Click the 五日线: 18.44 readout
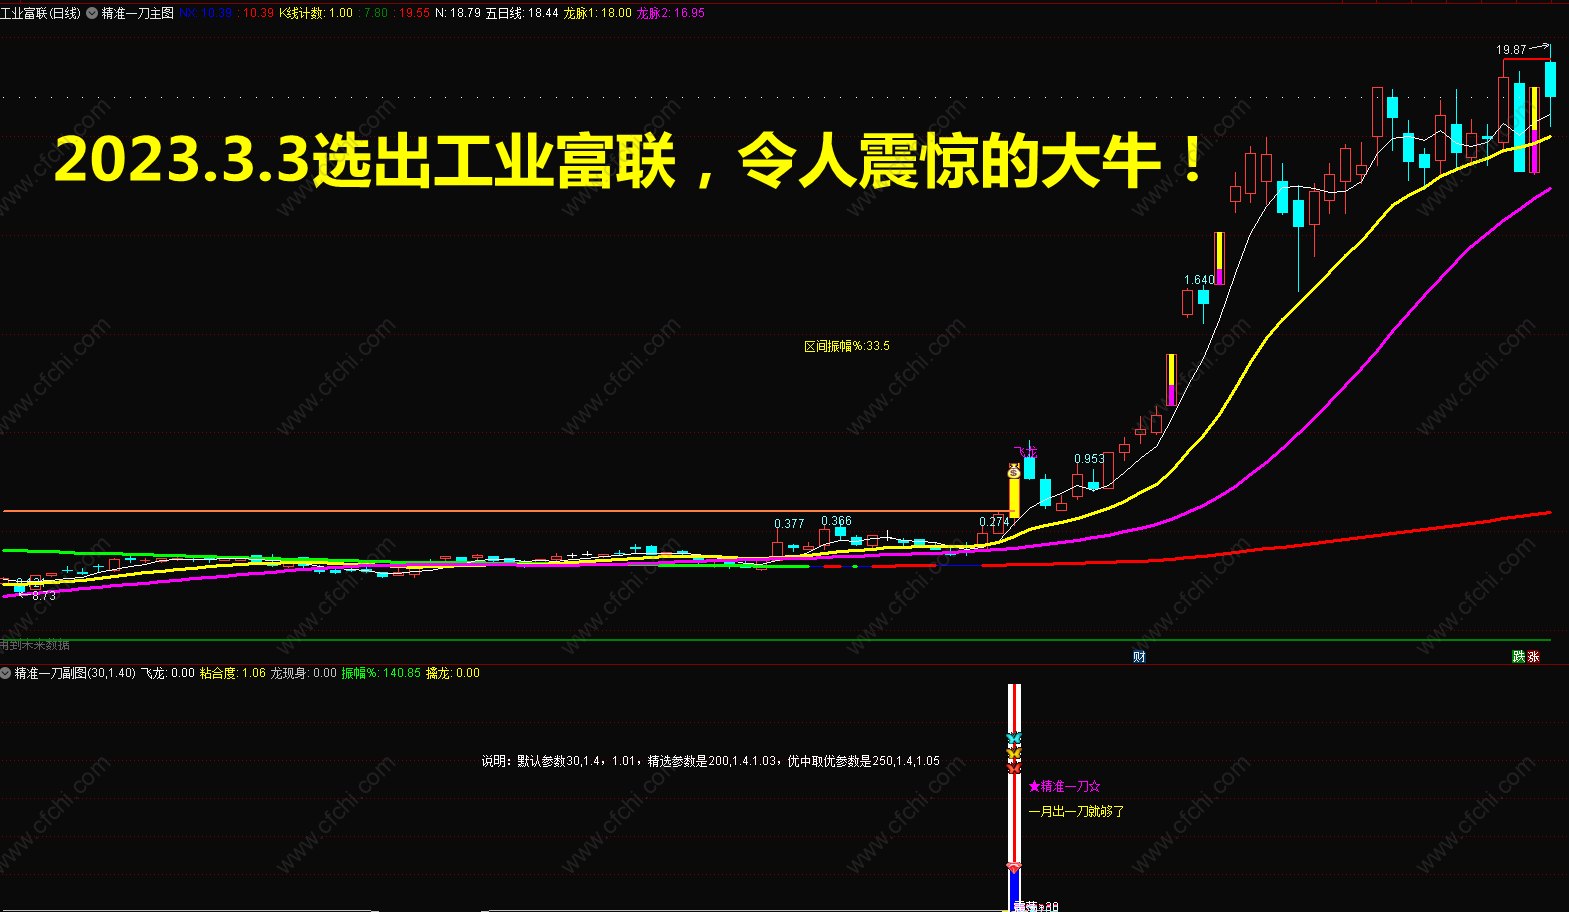1569x912 pixels. [x=522, y=13]
